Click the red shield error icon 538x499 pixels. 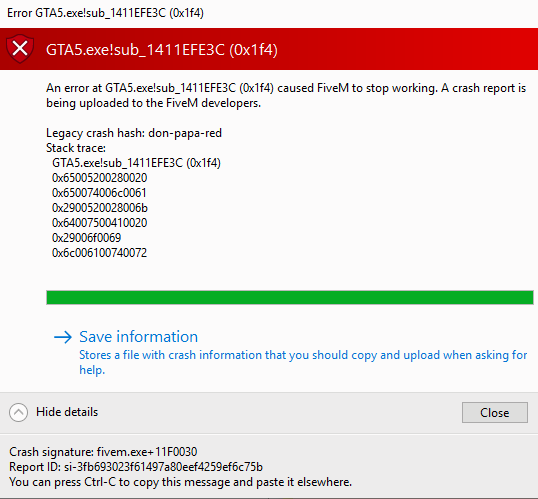(20, 48)
